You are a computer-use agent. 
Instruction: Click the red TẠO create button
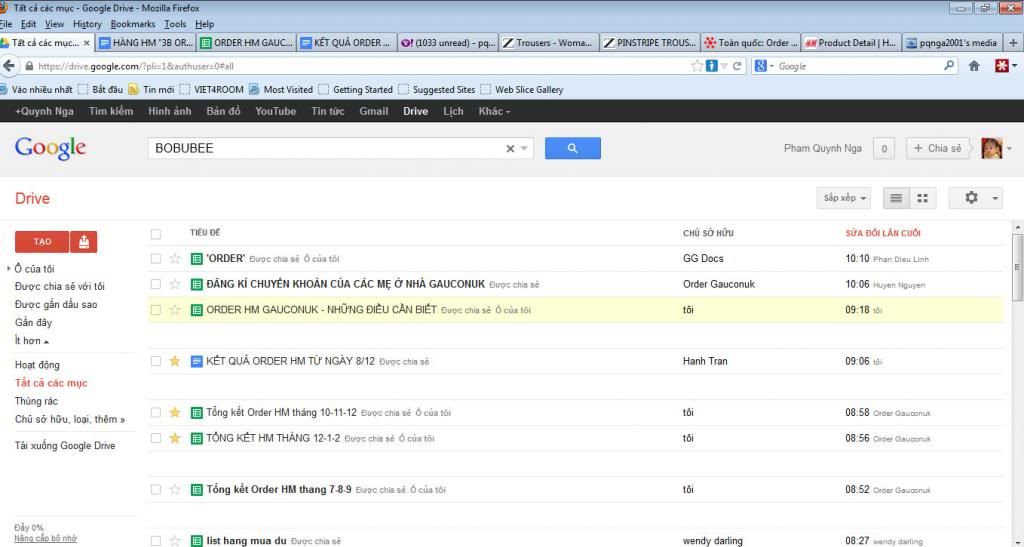(43, 241)
